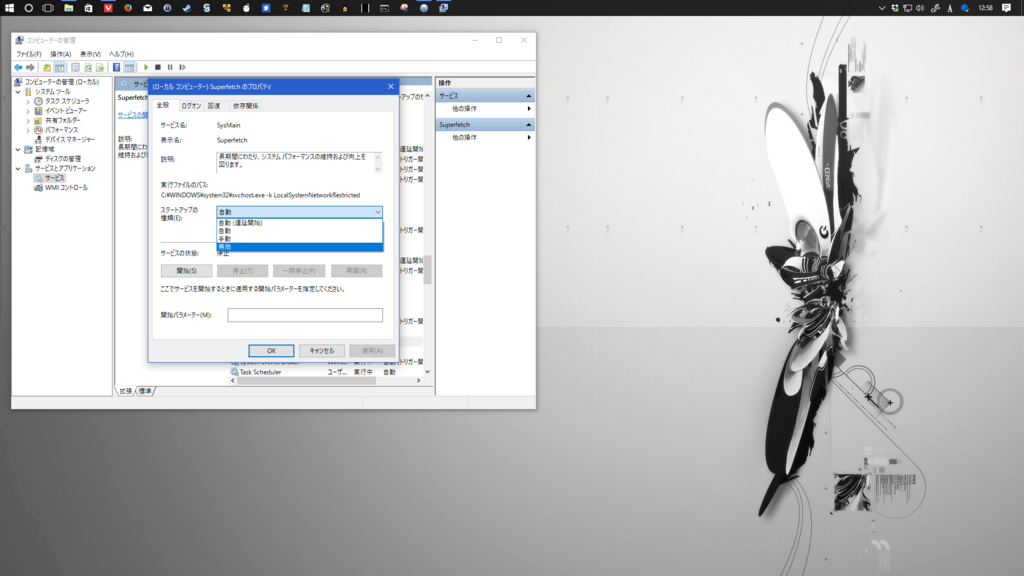Click the volume icon in system tray
1024x576 pixels.
point(920,8)
